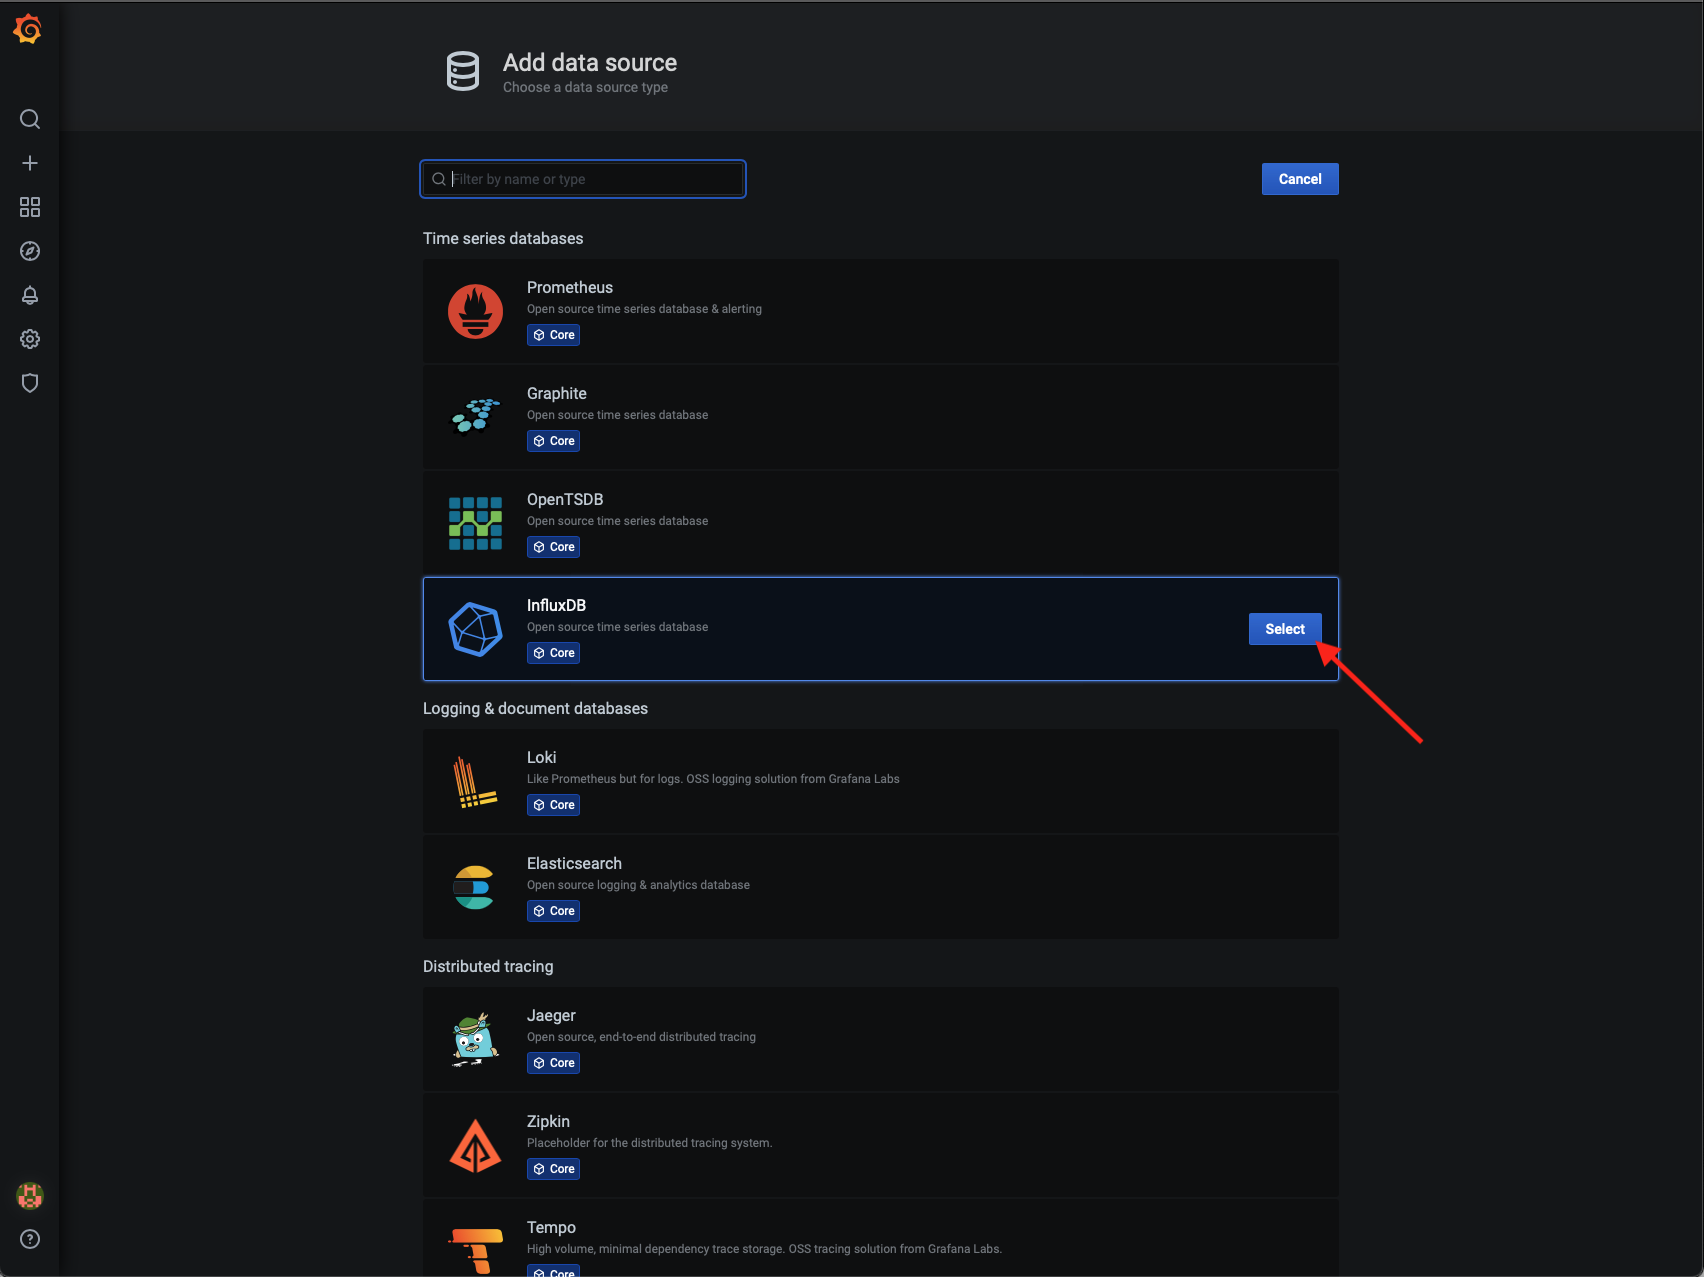This screenshot has height=1277, width=1704.
Task: Click the InfluxDB polyhedron logo
Action: (475, 629)
